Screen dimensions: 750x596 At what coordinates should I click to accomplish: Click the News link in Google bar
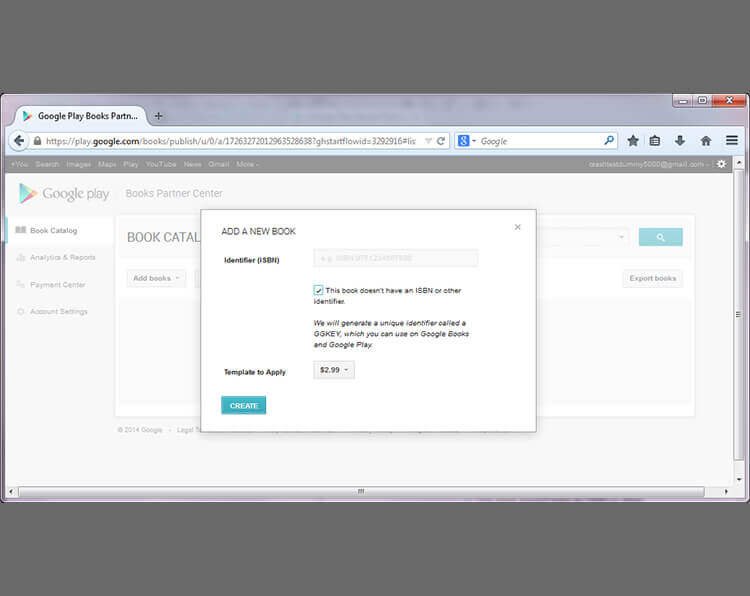(192, 164)
